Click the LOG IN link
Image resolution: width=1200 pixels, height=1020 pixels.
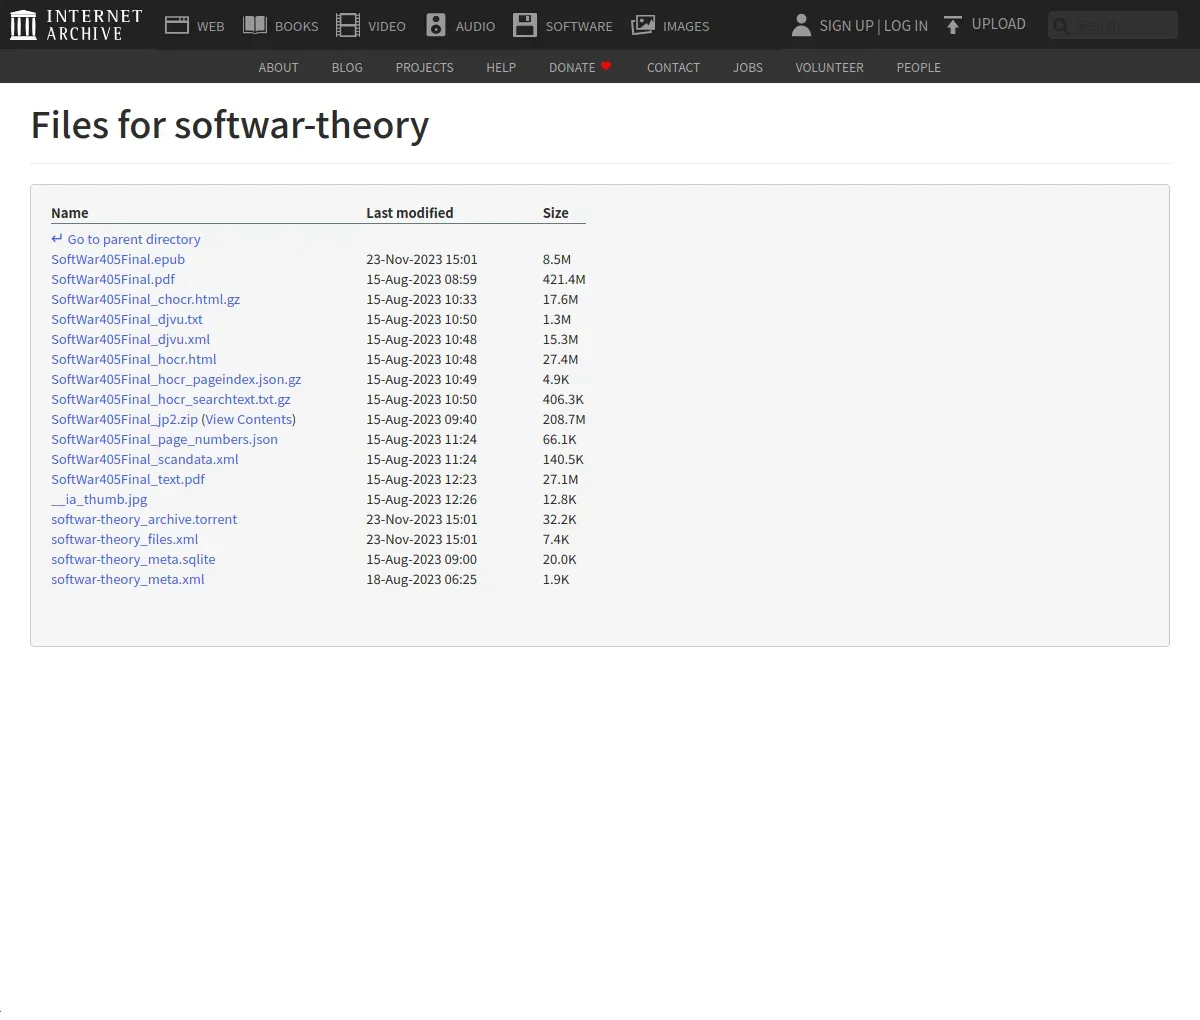[906, 26]
